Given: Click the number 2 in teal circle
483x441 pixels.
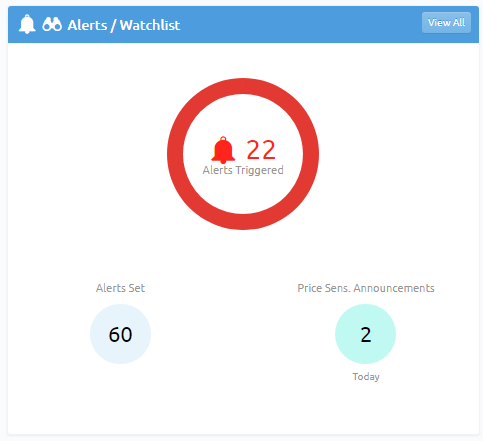Looking at the screenshot, I should (366, 334).
